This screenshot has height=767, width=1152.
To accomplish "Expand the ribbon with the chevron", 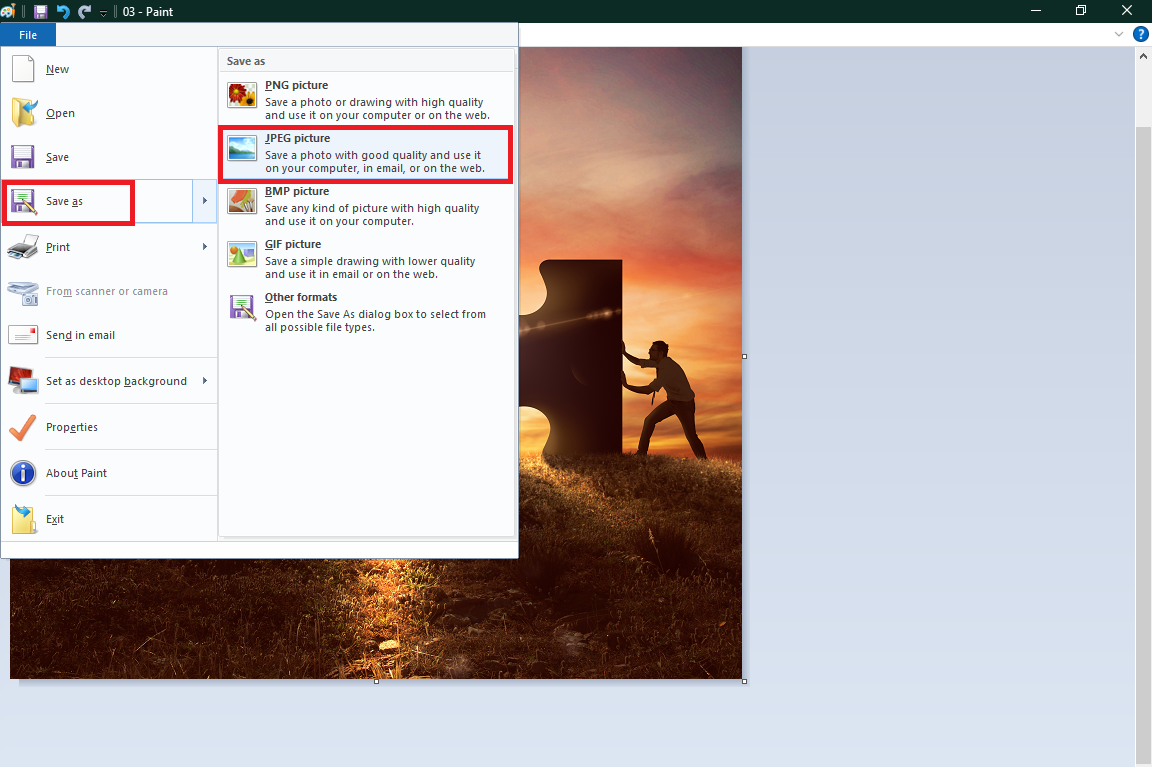I will (1119, 34).
